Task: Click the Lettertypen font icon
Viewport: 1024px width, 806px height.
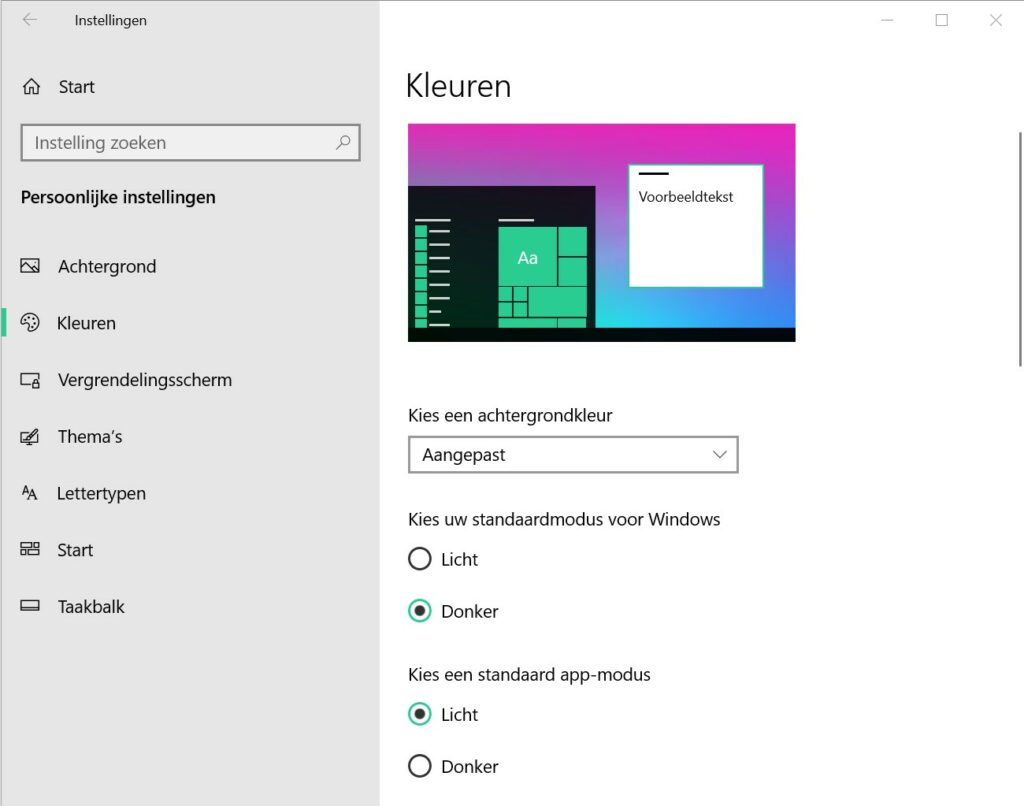Action: point(29,492)
